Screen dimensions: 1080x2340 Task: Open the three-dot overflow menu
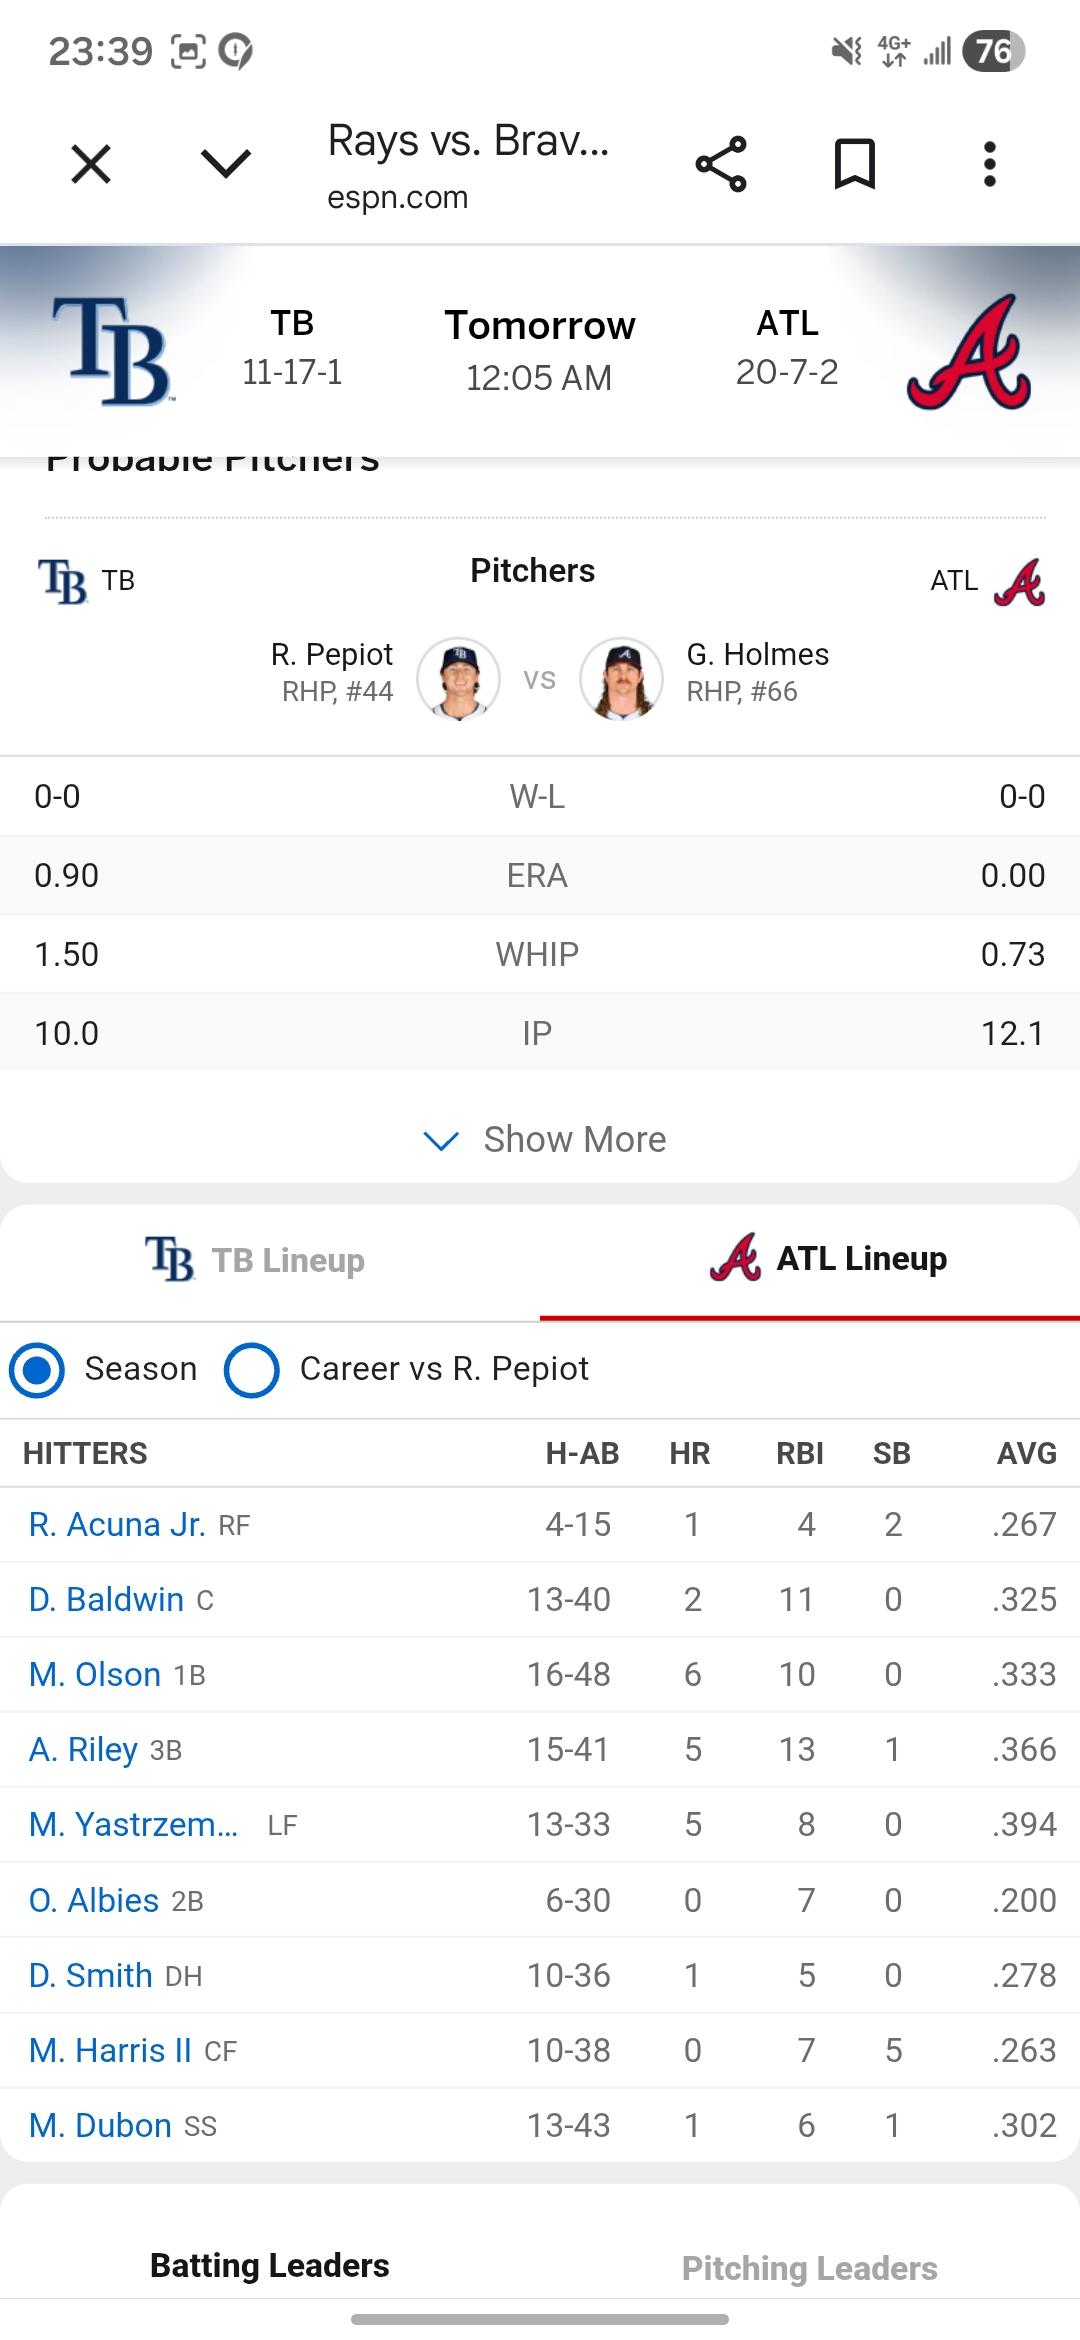pyautogui.click(x=989, y=164)
